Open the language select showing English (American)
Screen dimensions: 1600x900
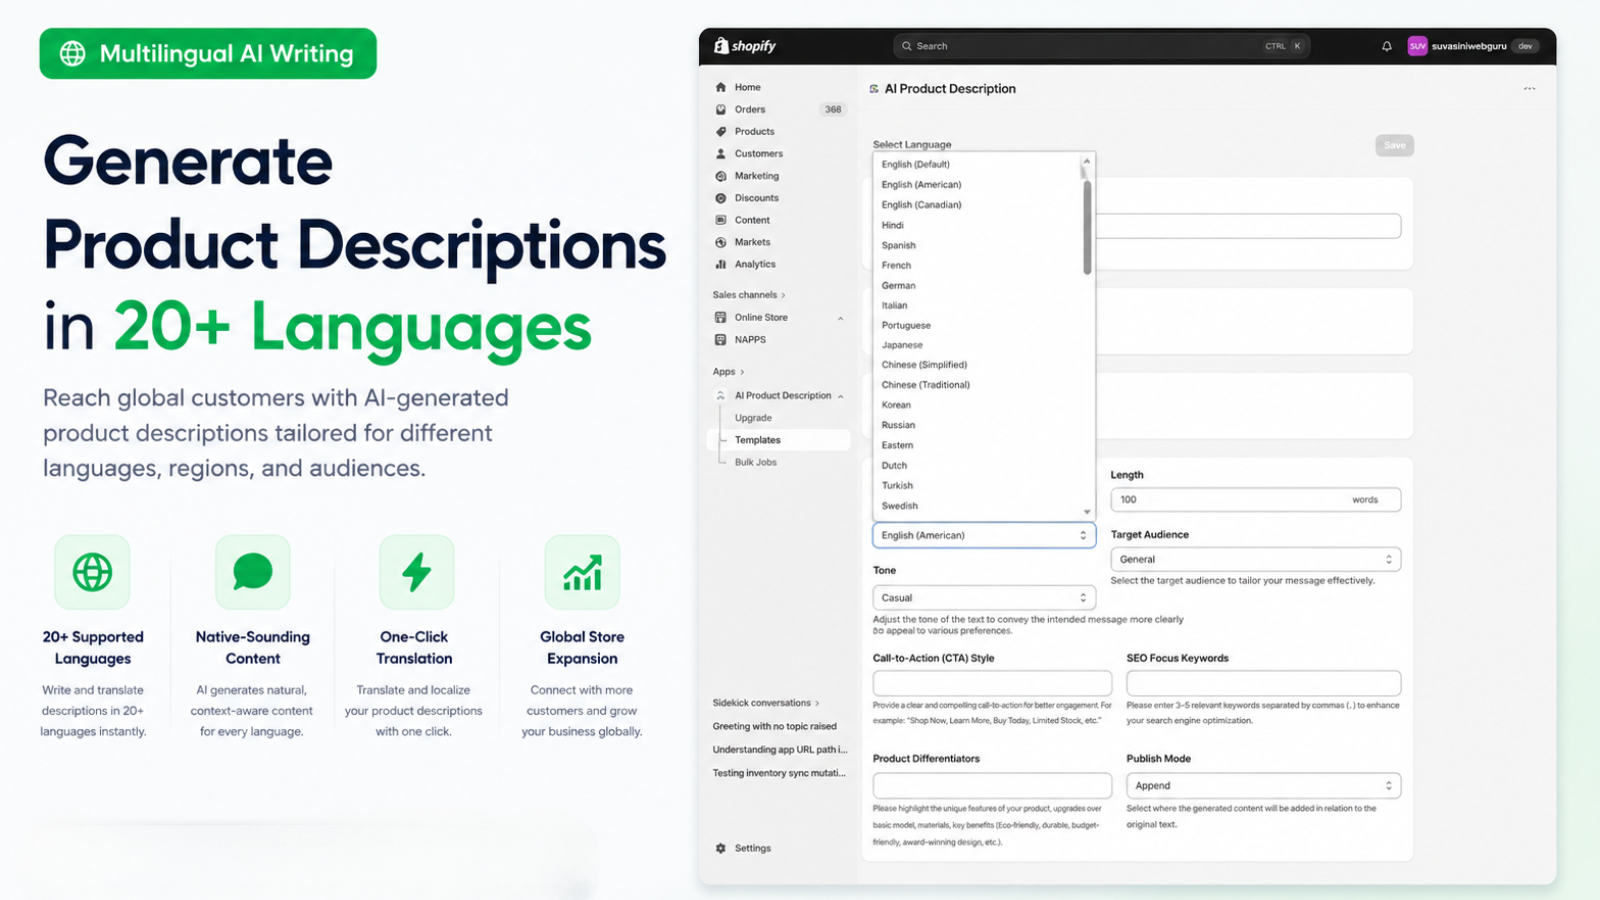pyautogui.click(x=984, y=535)
